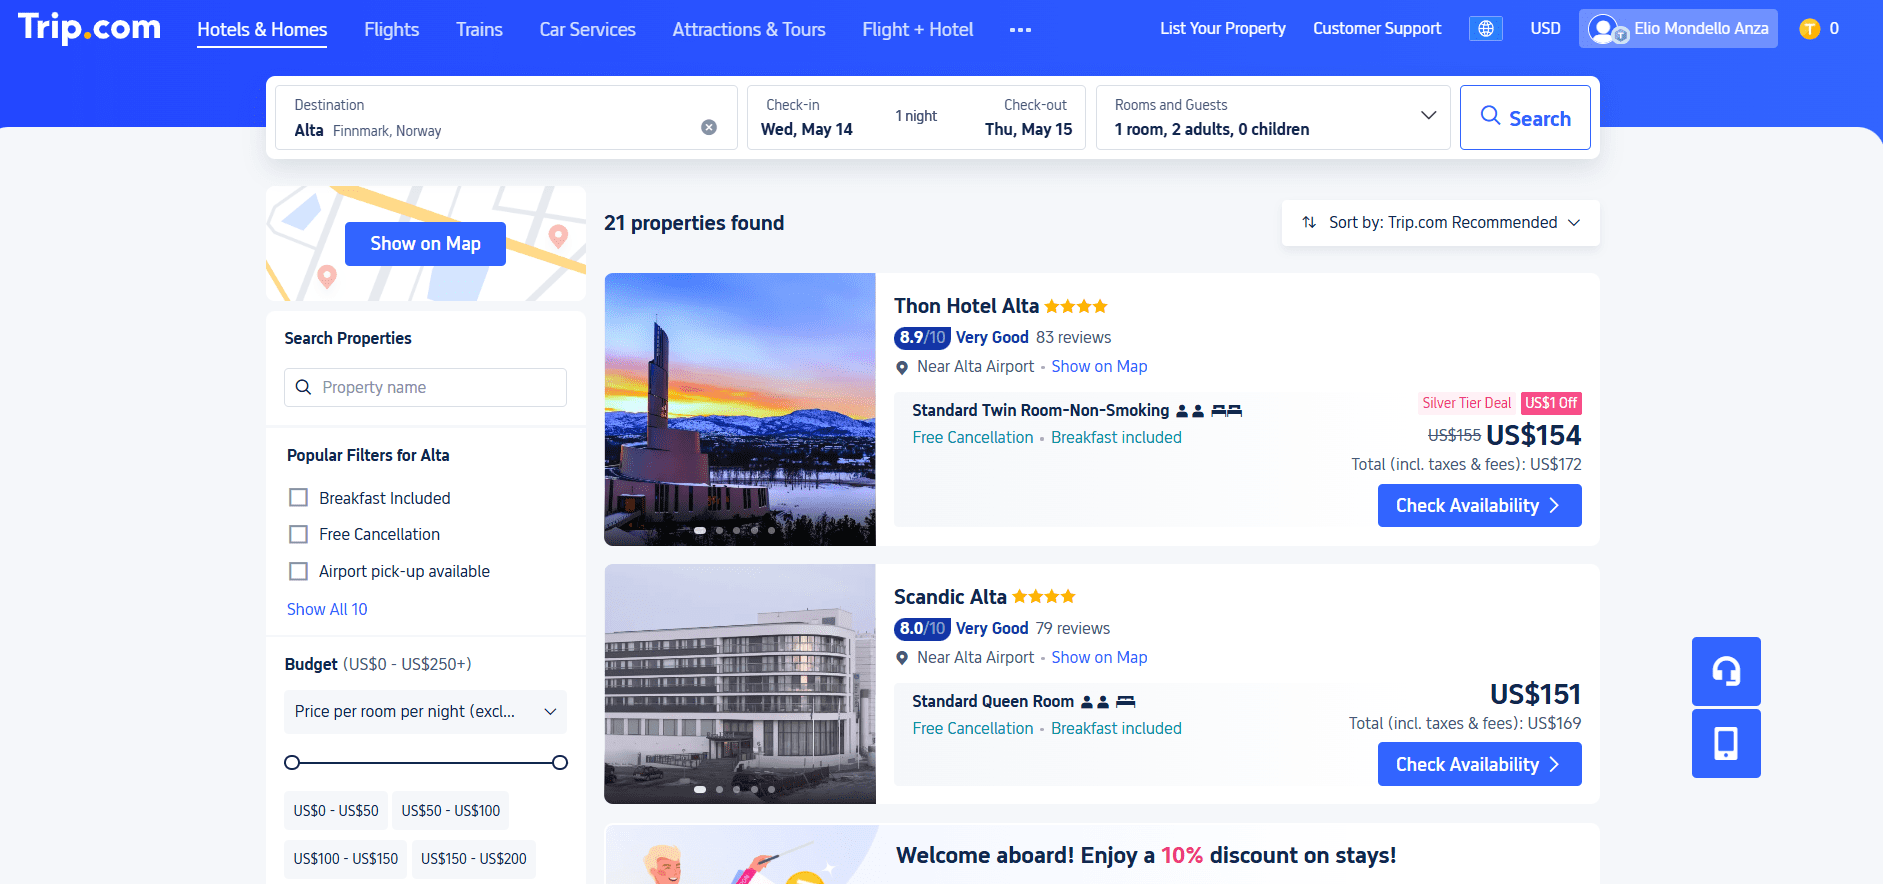Go to the Flights tab

coord(392,30)
